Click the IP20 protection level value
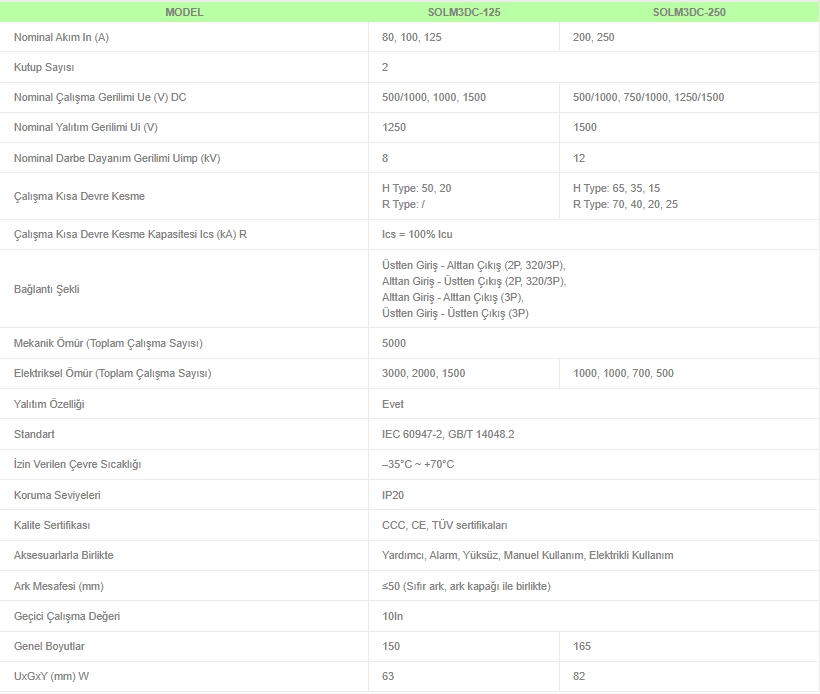This screenshot has height=694, width=820. (x=393, y=495)
